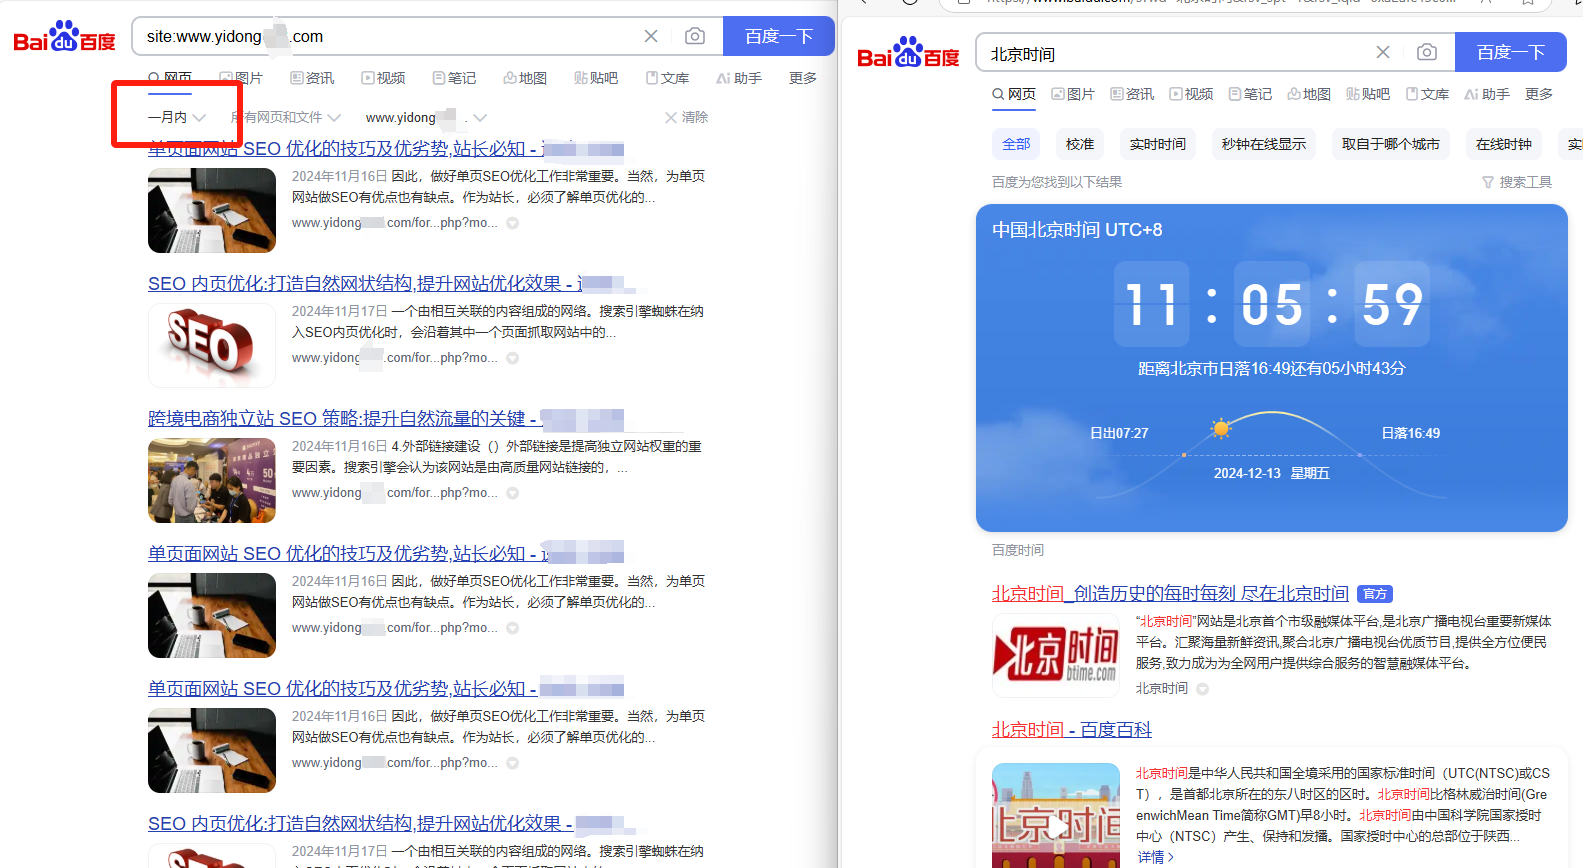The width and height of the screenshot is (1583, 868).
Task: Clear the site search query in left window
Action: (x=651, y=36)
